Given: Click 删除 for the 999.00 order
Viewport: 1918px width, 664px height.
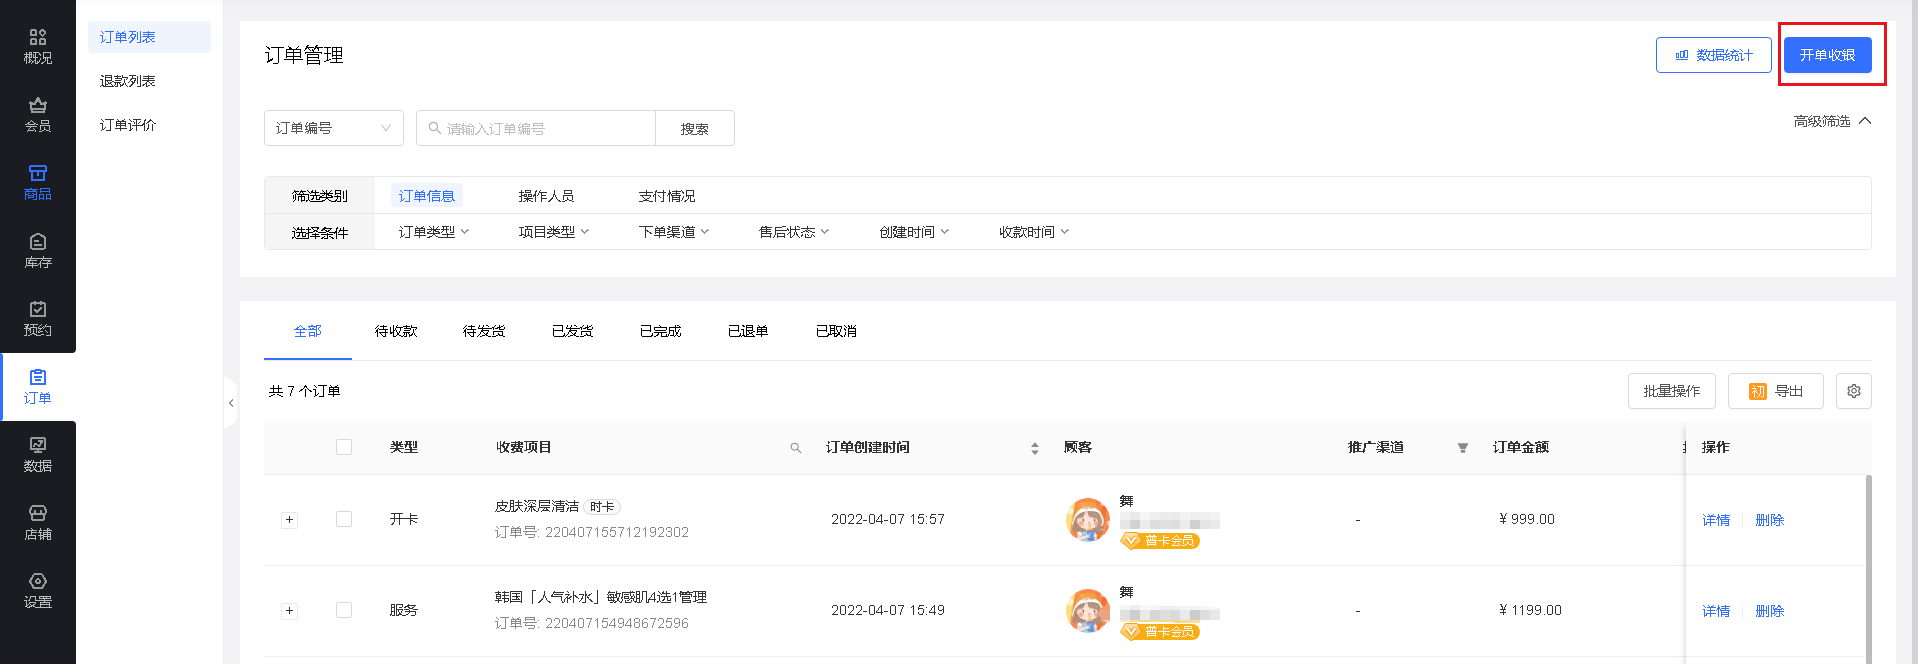Looking at the screenshot, I should pyautogui.click(x=1770, y=520).
